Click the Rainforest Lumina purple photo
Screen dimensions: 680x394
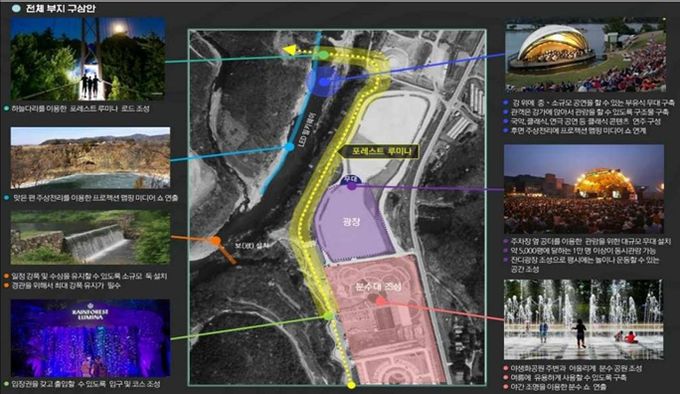click(x=90, y=338)
